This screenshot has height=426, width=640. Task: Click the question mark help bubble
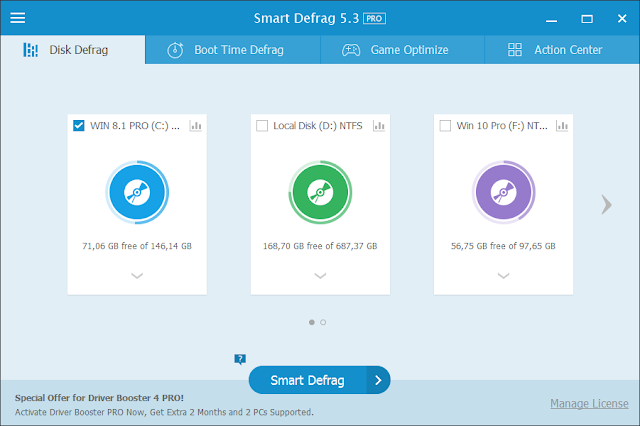[240, 359]
